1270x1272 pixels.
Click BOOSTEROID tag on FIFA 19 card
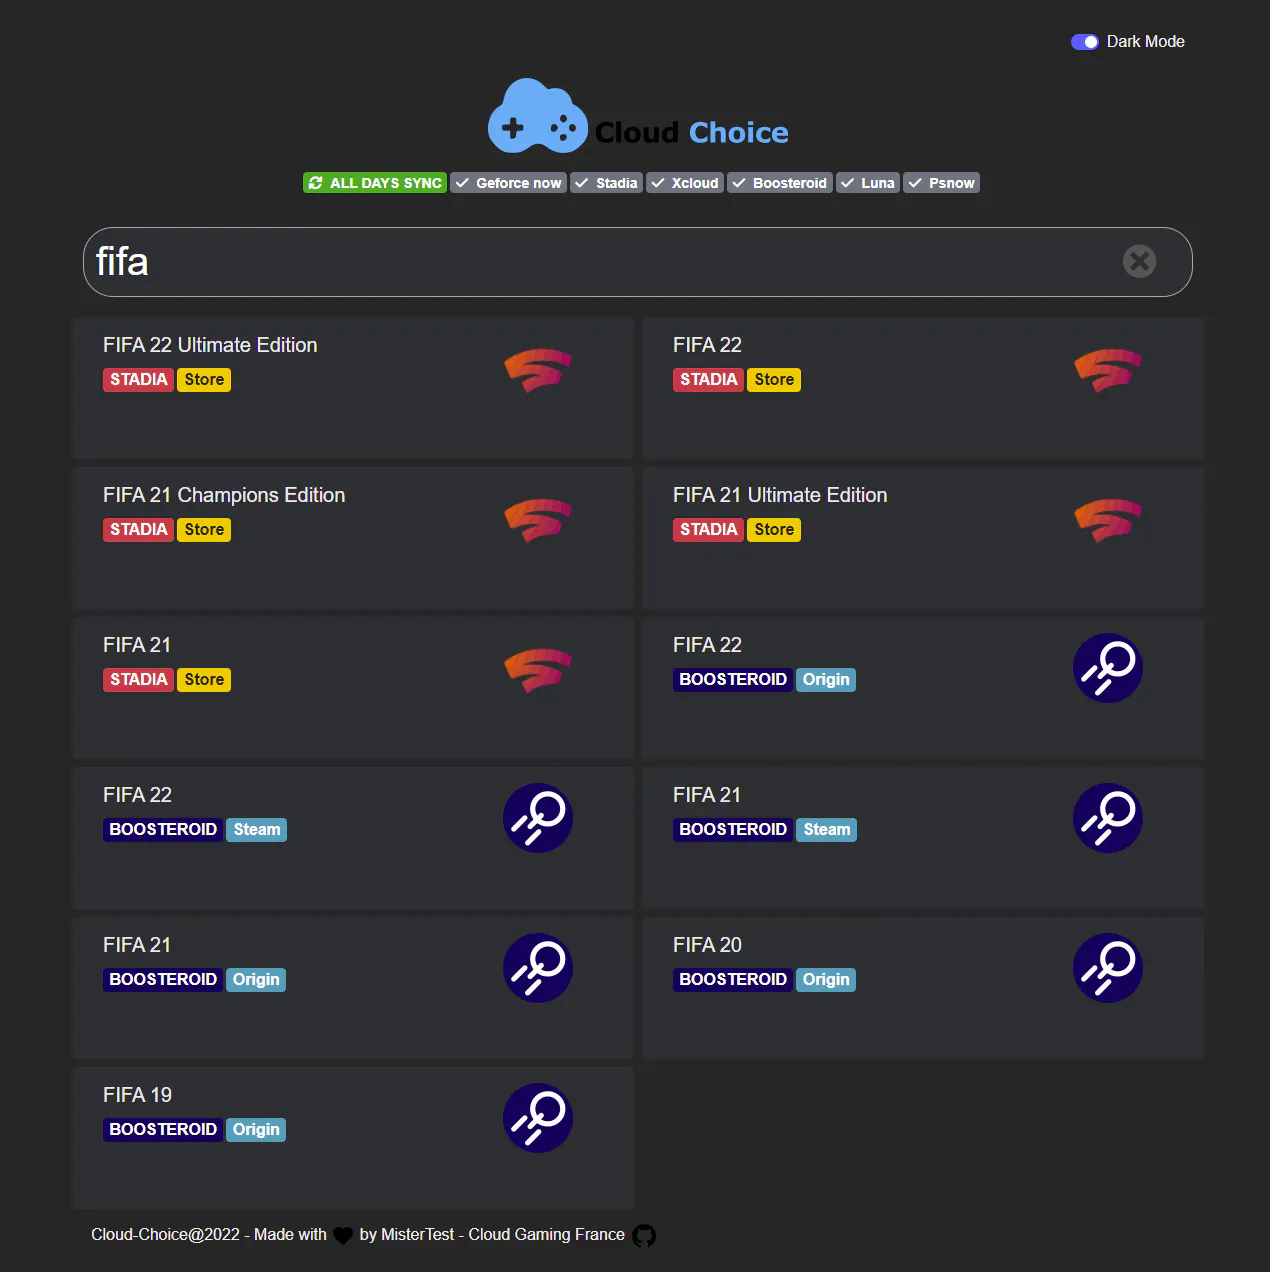pyautogui.click(x=163, y=1130)
